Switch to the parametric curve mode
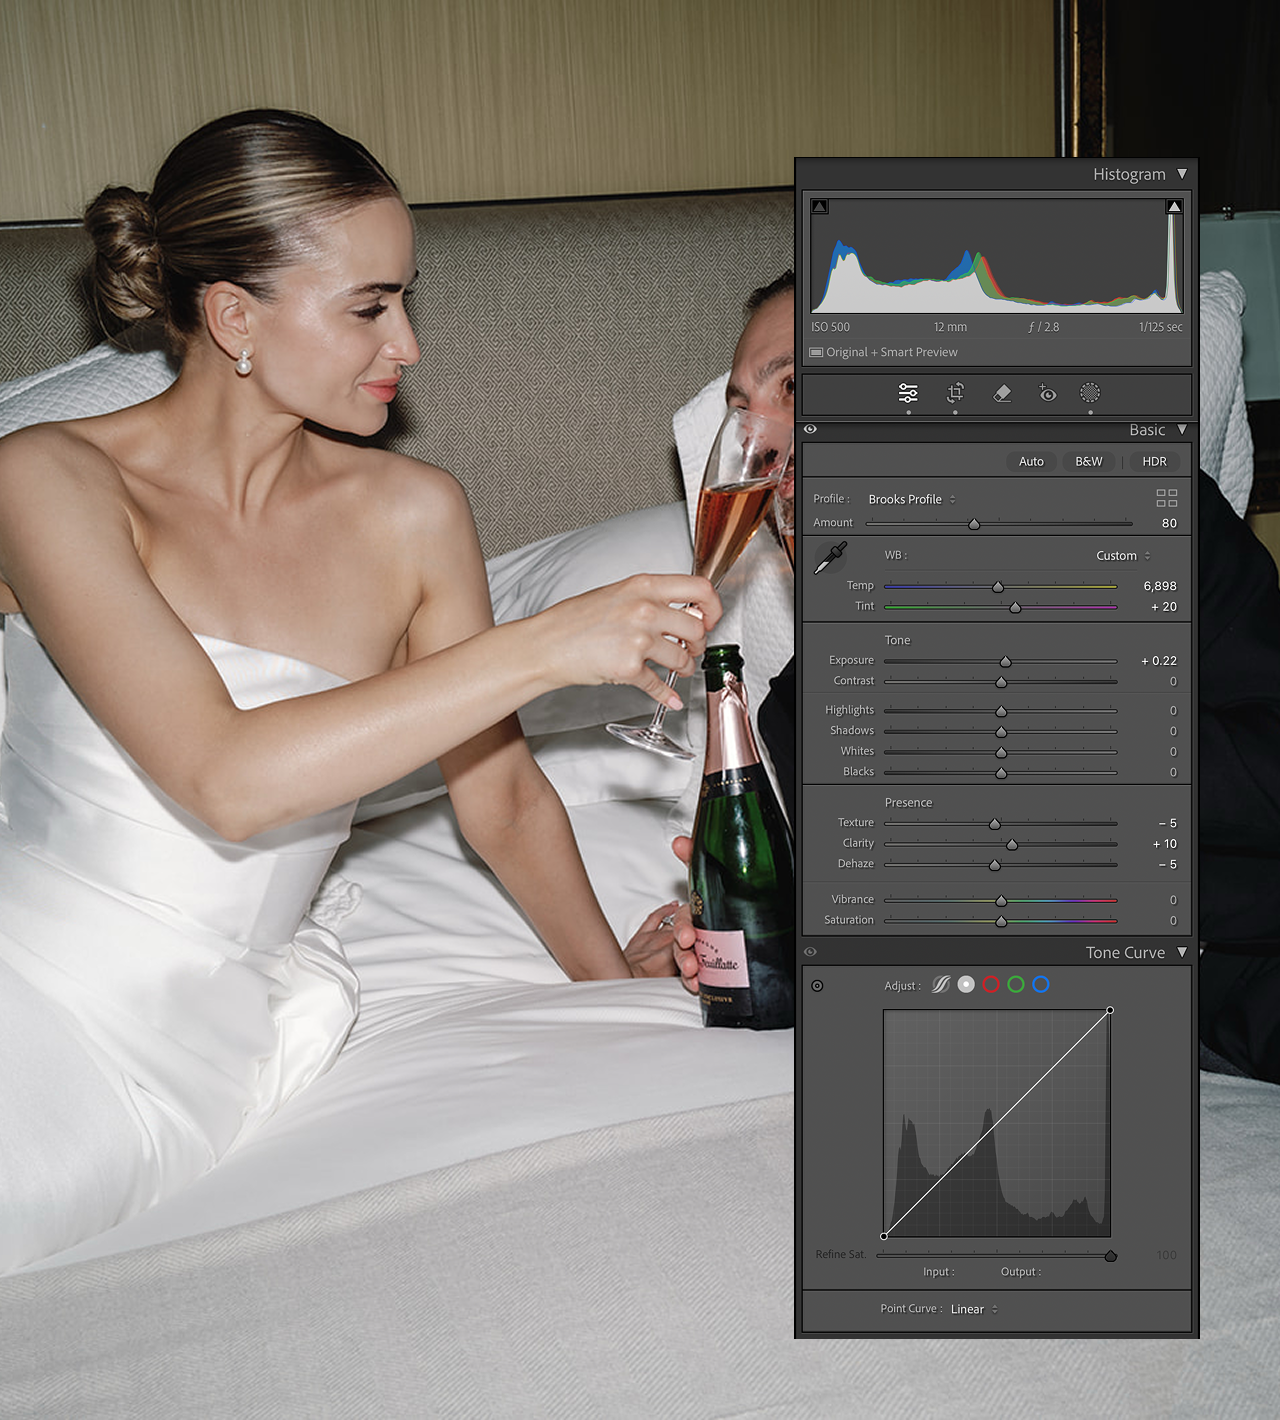This screenshot has height=1420, width=1280. (x=941, y=985)
